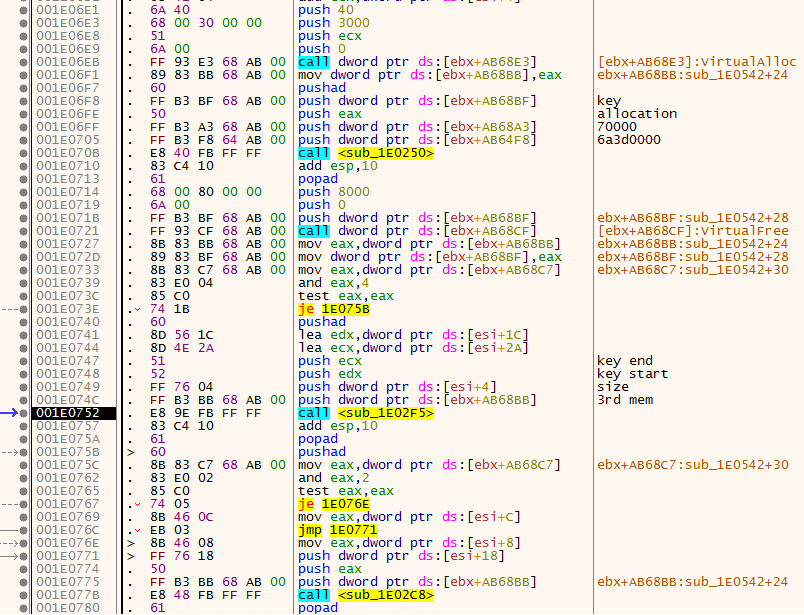Click the "allocation" comment
This screenshot has width=804, height=615.
point(636,114)
